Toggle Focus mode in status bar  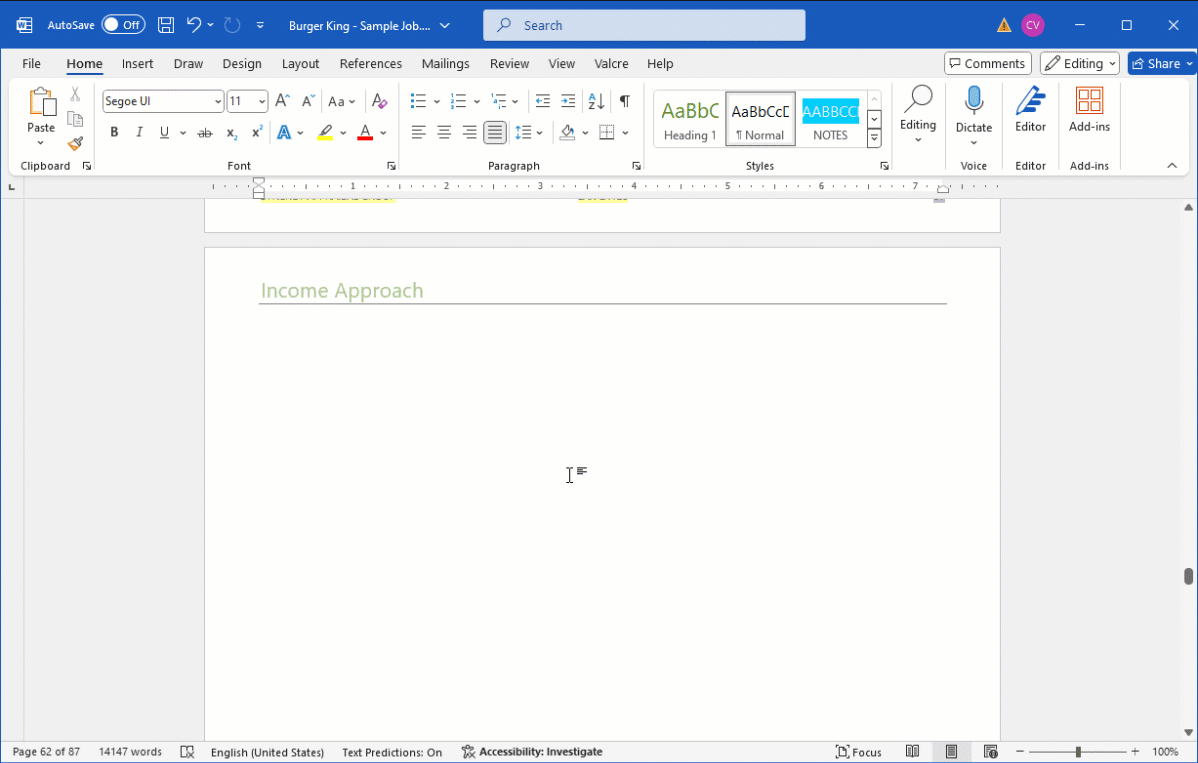coord(858,752)
